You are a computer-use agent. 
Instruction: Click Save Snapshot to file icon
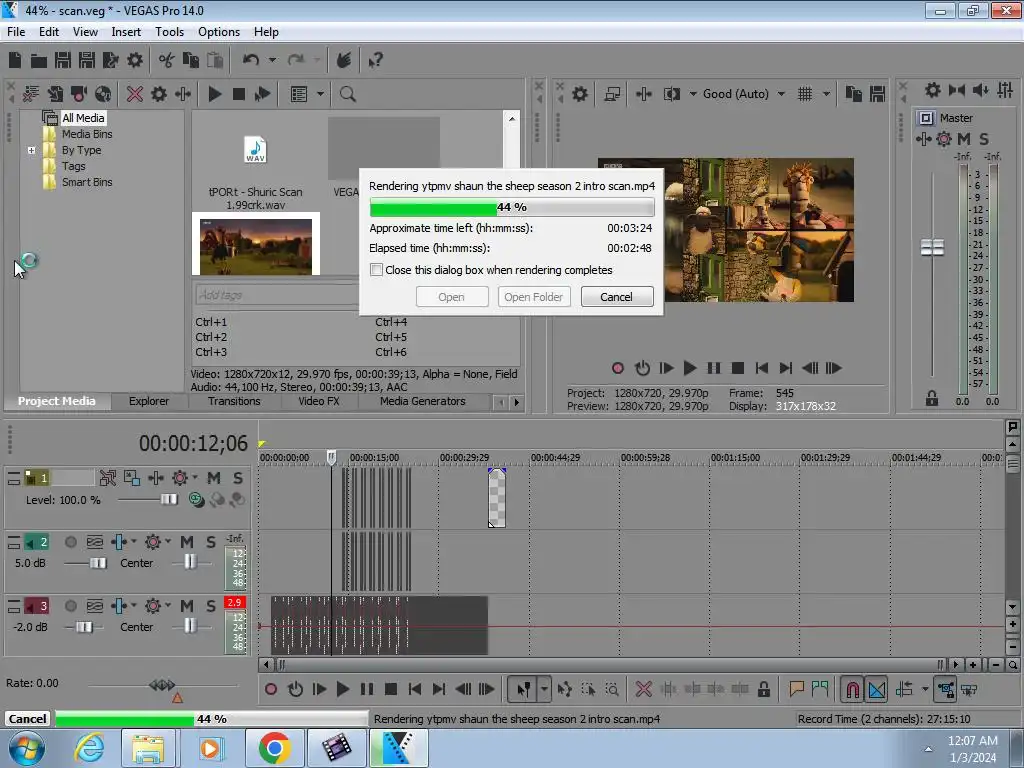pyautogui.click(x=877, y=94)
